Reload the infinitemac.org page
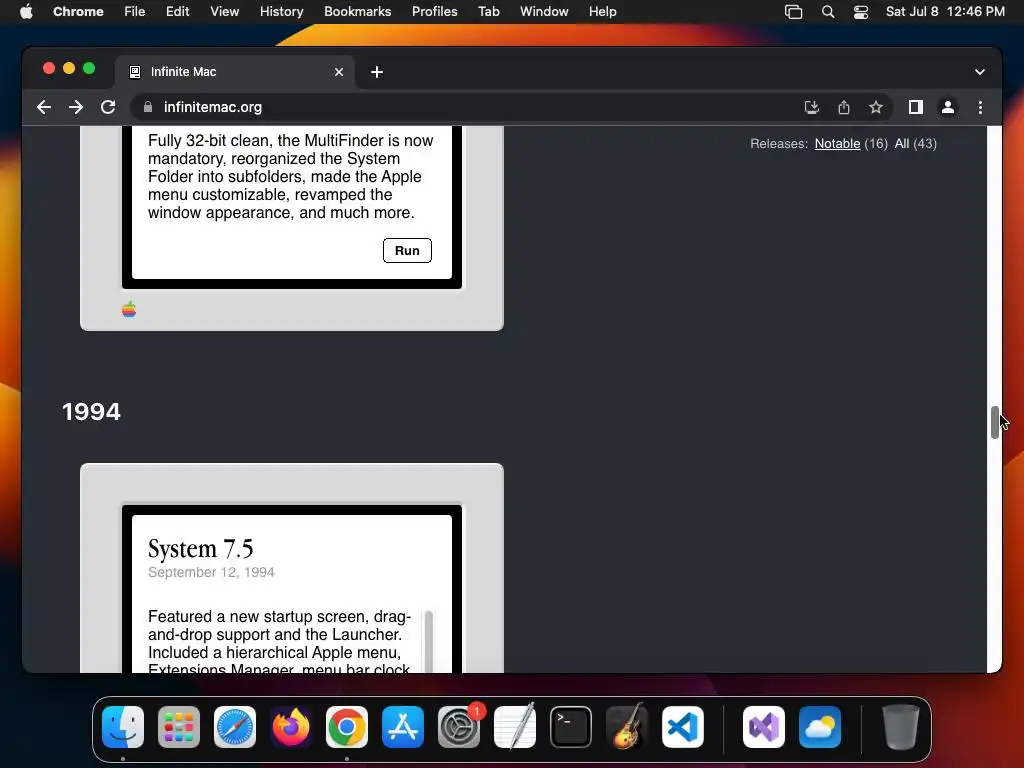Image resolution: width=1024 pixels, height=768 pixels. click(108, 107)
